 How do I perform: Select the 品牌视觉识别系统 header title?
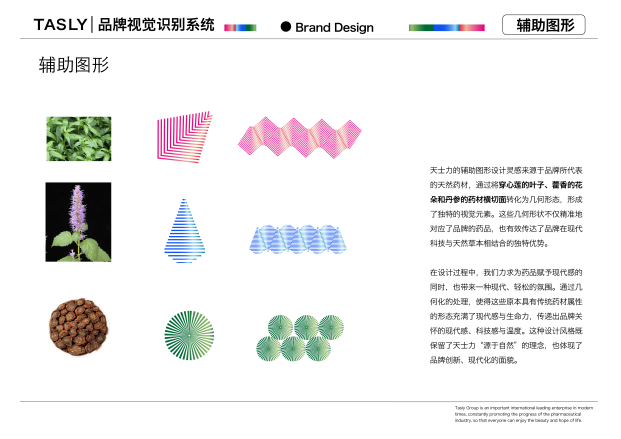(x=155, y=25)
